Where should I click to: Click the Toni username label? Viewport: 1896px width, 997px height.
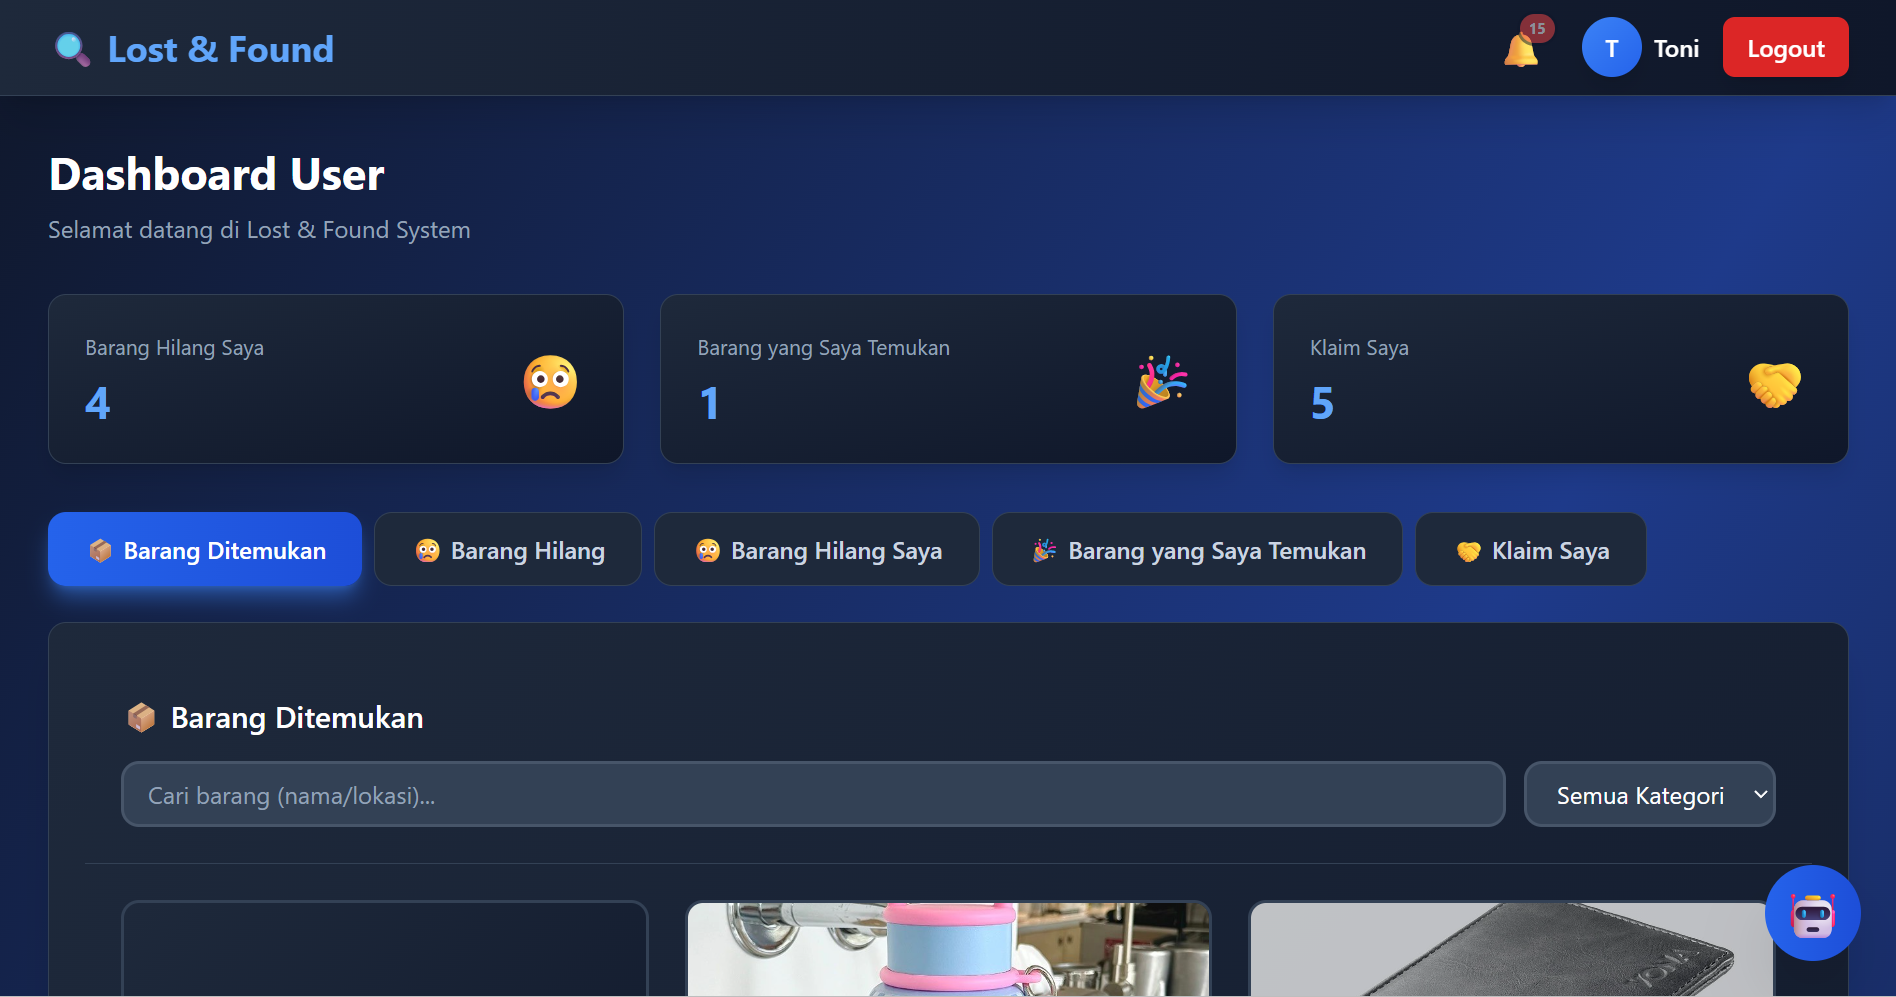(1676, 49)
